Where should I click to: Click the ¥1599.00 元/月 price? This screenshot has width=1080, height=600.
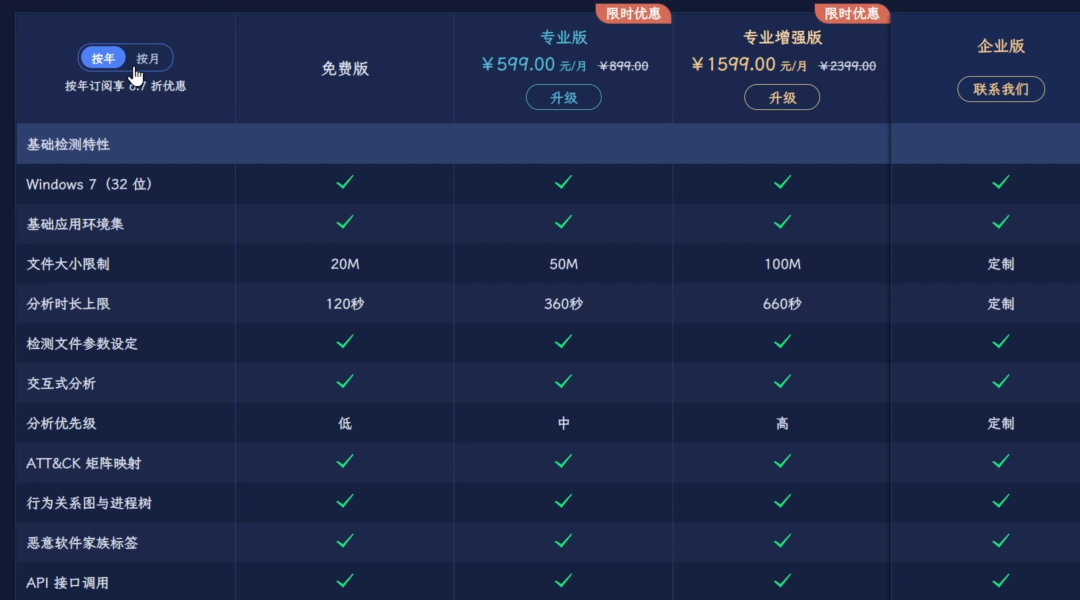749,65
